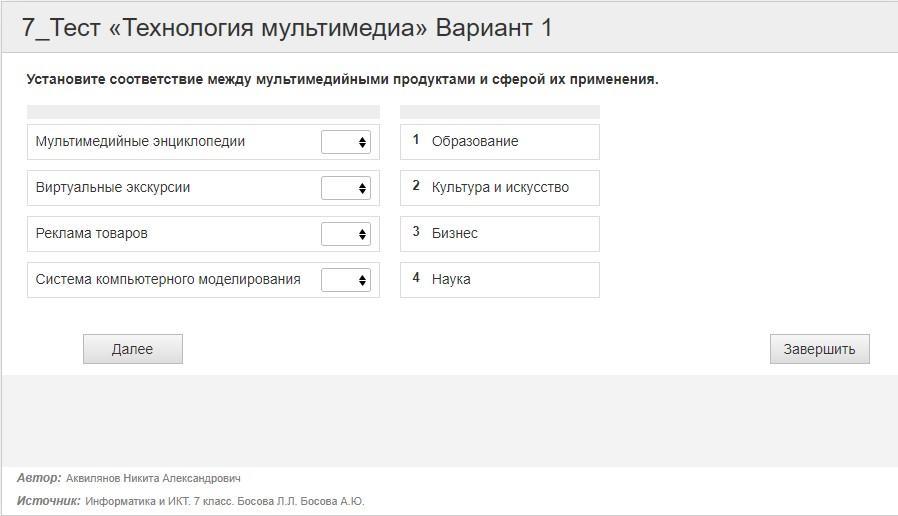Click the Мультимедийные энциклопедии label text
This screenshot has height=516, width=898.
click(140, 142)
